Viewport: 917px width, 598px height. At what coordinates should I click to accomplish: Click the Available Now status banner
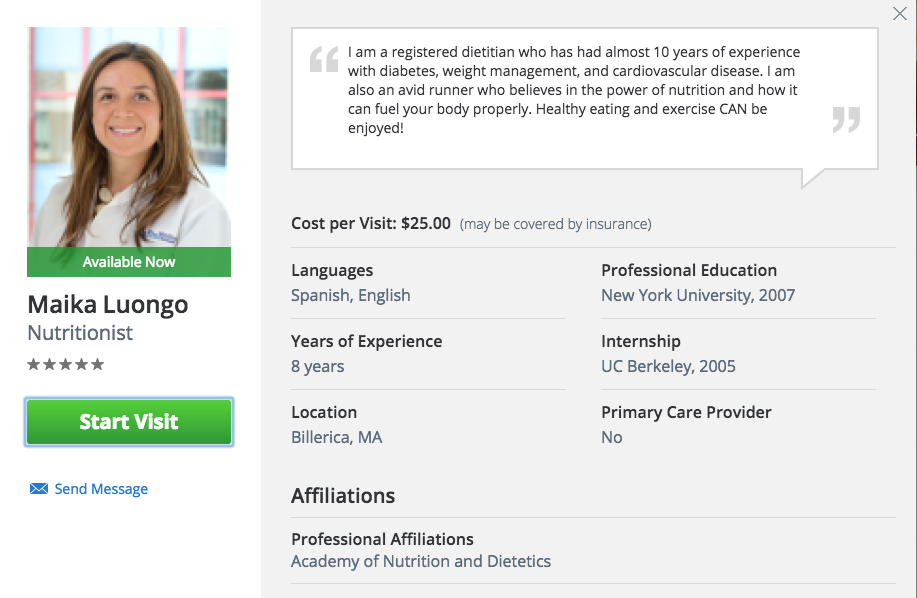click(129, 262)
